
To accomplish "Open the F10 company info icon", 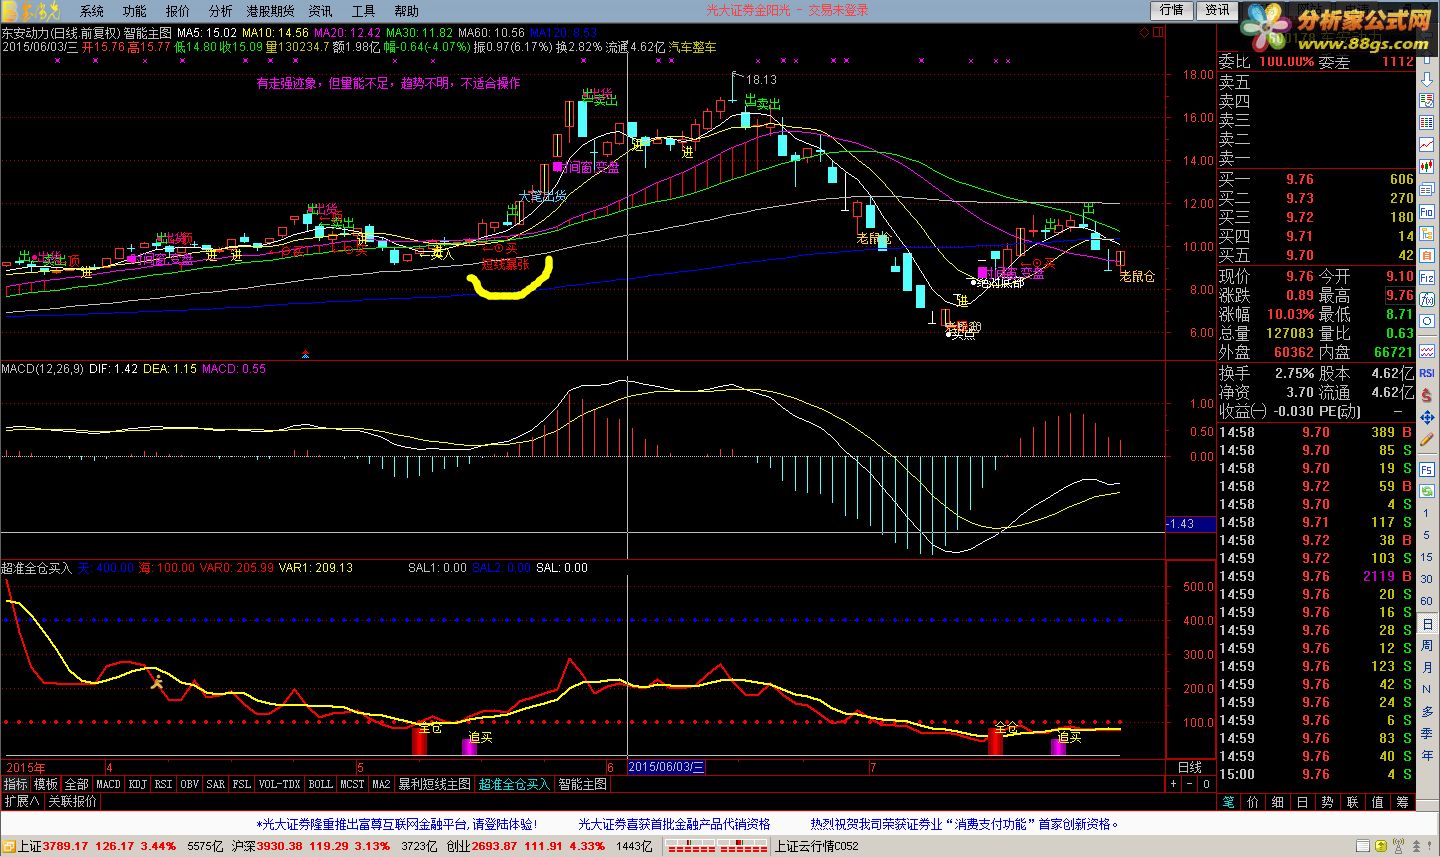I will 1427,211.
